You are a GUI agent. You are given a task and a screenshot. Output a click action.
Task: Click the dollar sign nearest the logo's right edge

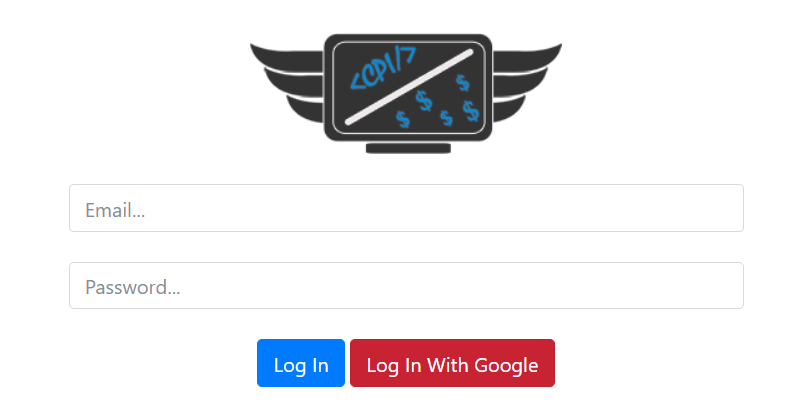click(470, 111)
